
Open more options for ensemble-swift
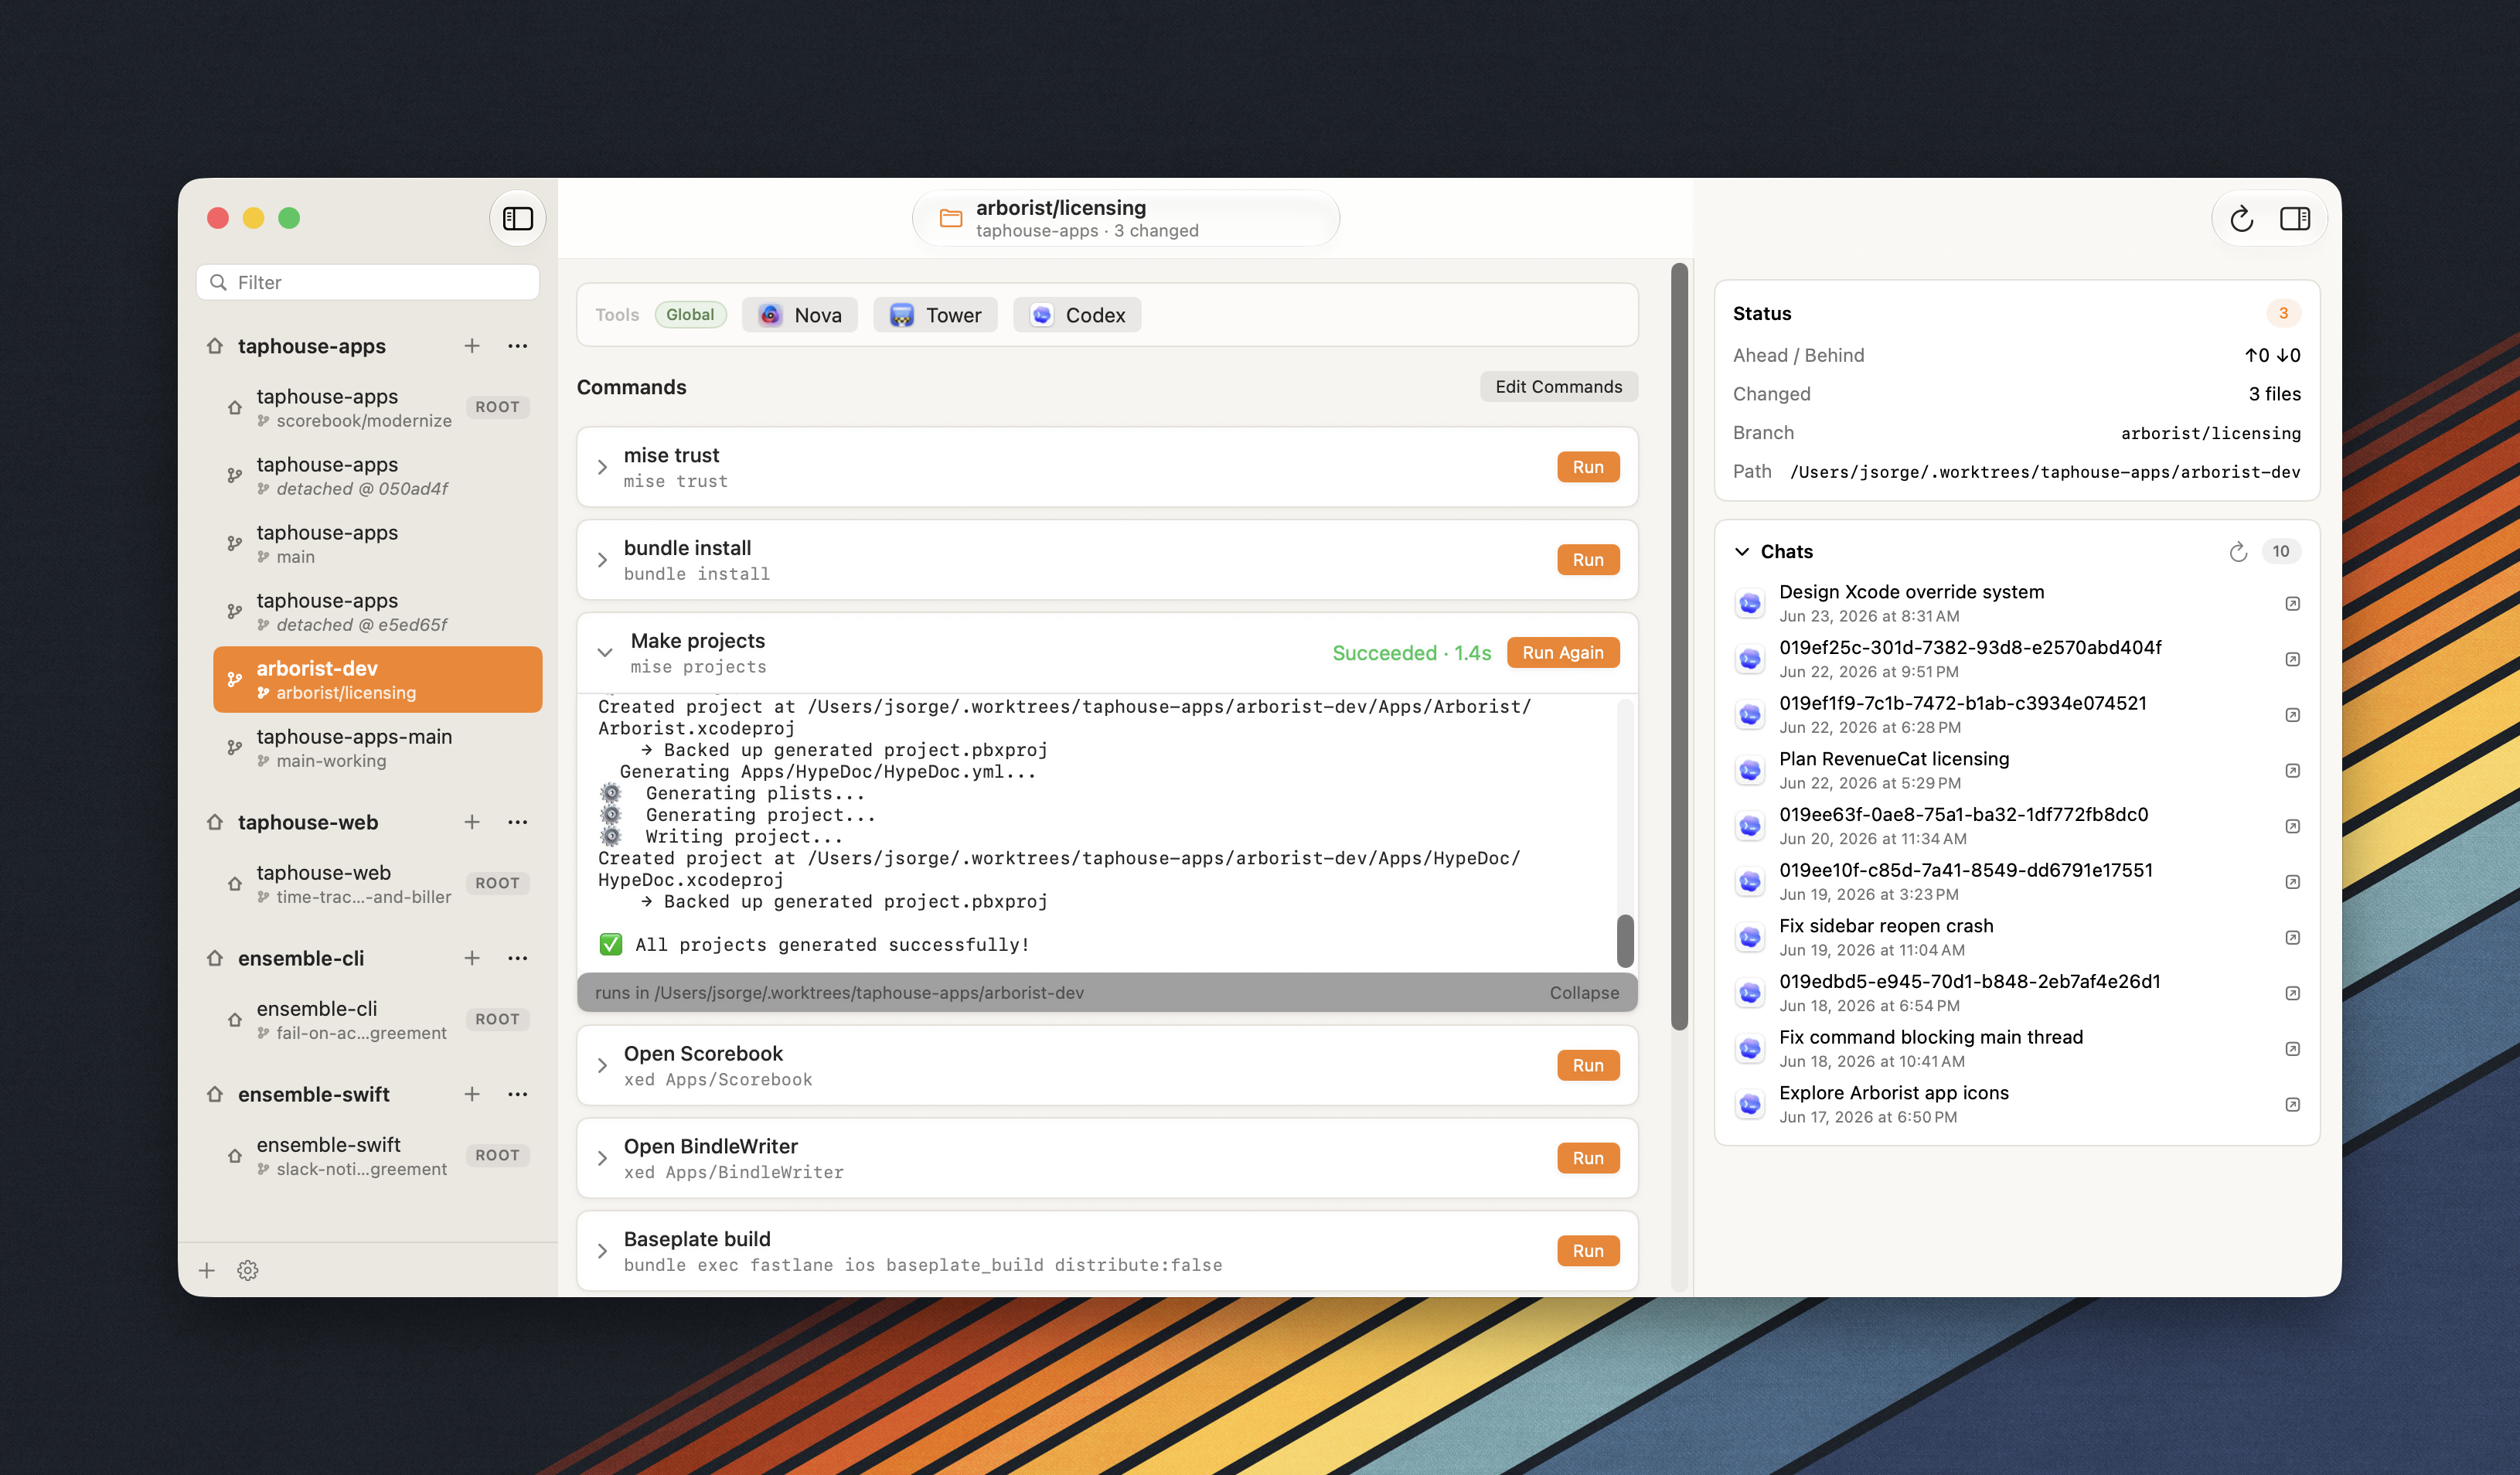(x=517, y=1094)
